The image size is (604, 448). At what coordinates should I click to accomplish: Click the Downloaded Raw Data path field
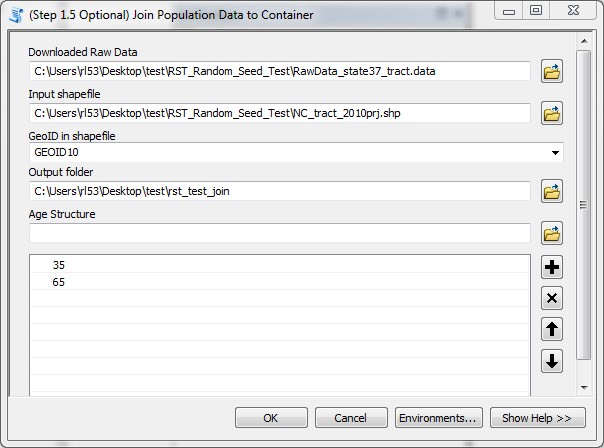coord(280,71)
